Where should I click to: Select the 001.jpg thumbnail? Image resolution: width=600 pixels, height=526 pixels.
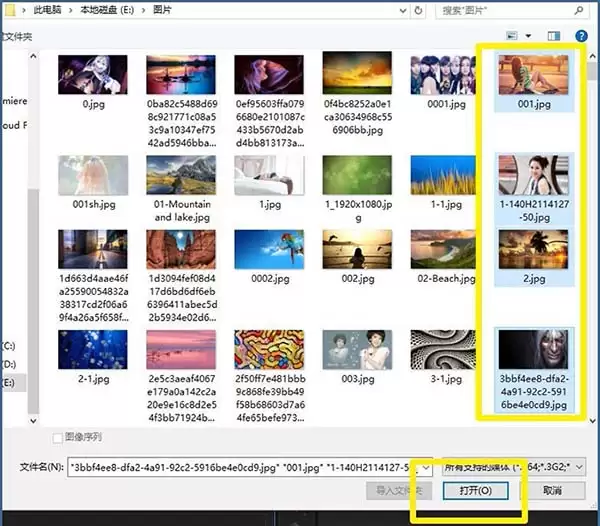coord(533,75)
